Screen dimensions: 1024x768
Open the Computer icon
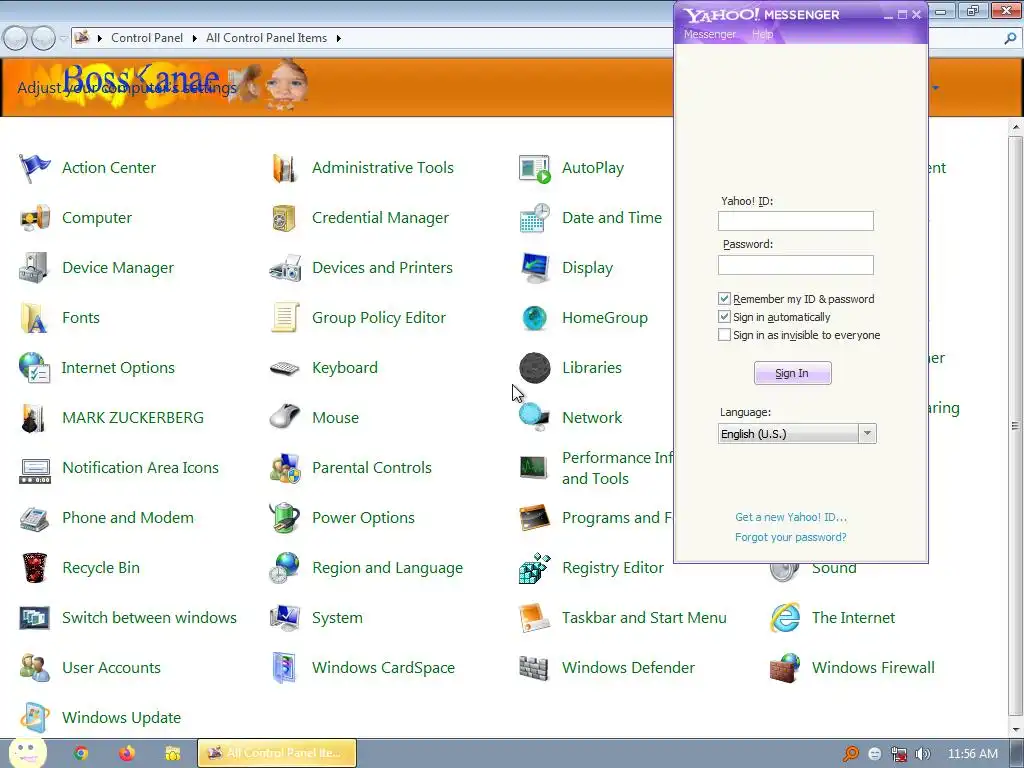pos(35,218)
